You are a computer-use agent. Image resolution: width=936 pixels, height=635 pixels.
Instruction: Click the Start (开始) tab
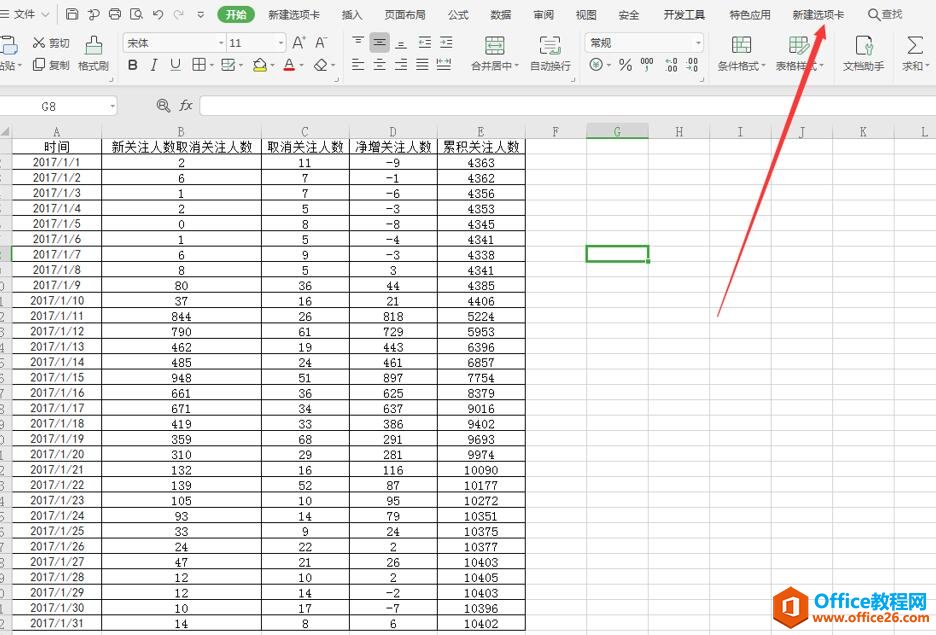[236, 14]
